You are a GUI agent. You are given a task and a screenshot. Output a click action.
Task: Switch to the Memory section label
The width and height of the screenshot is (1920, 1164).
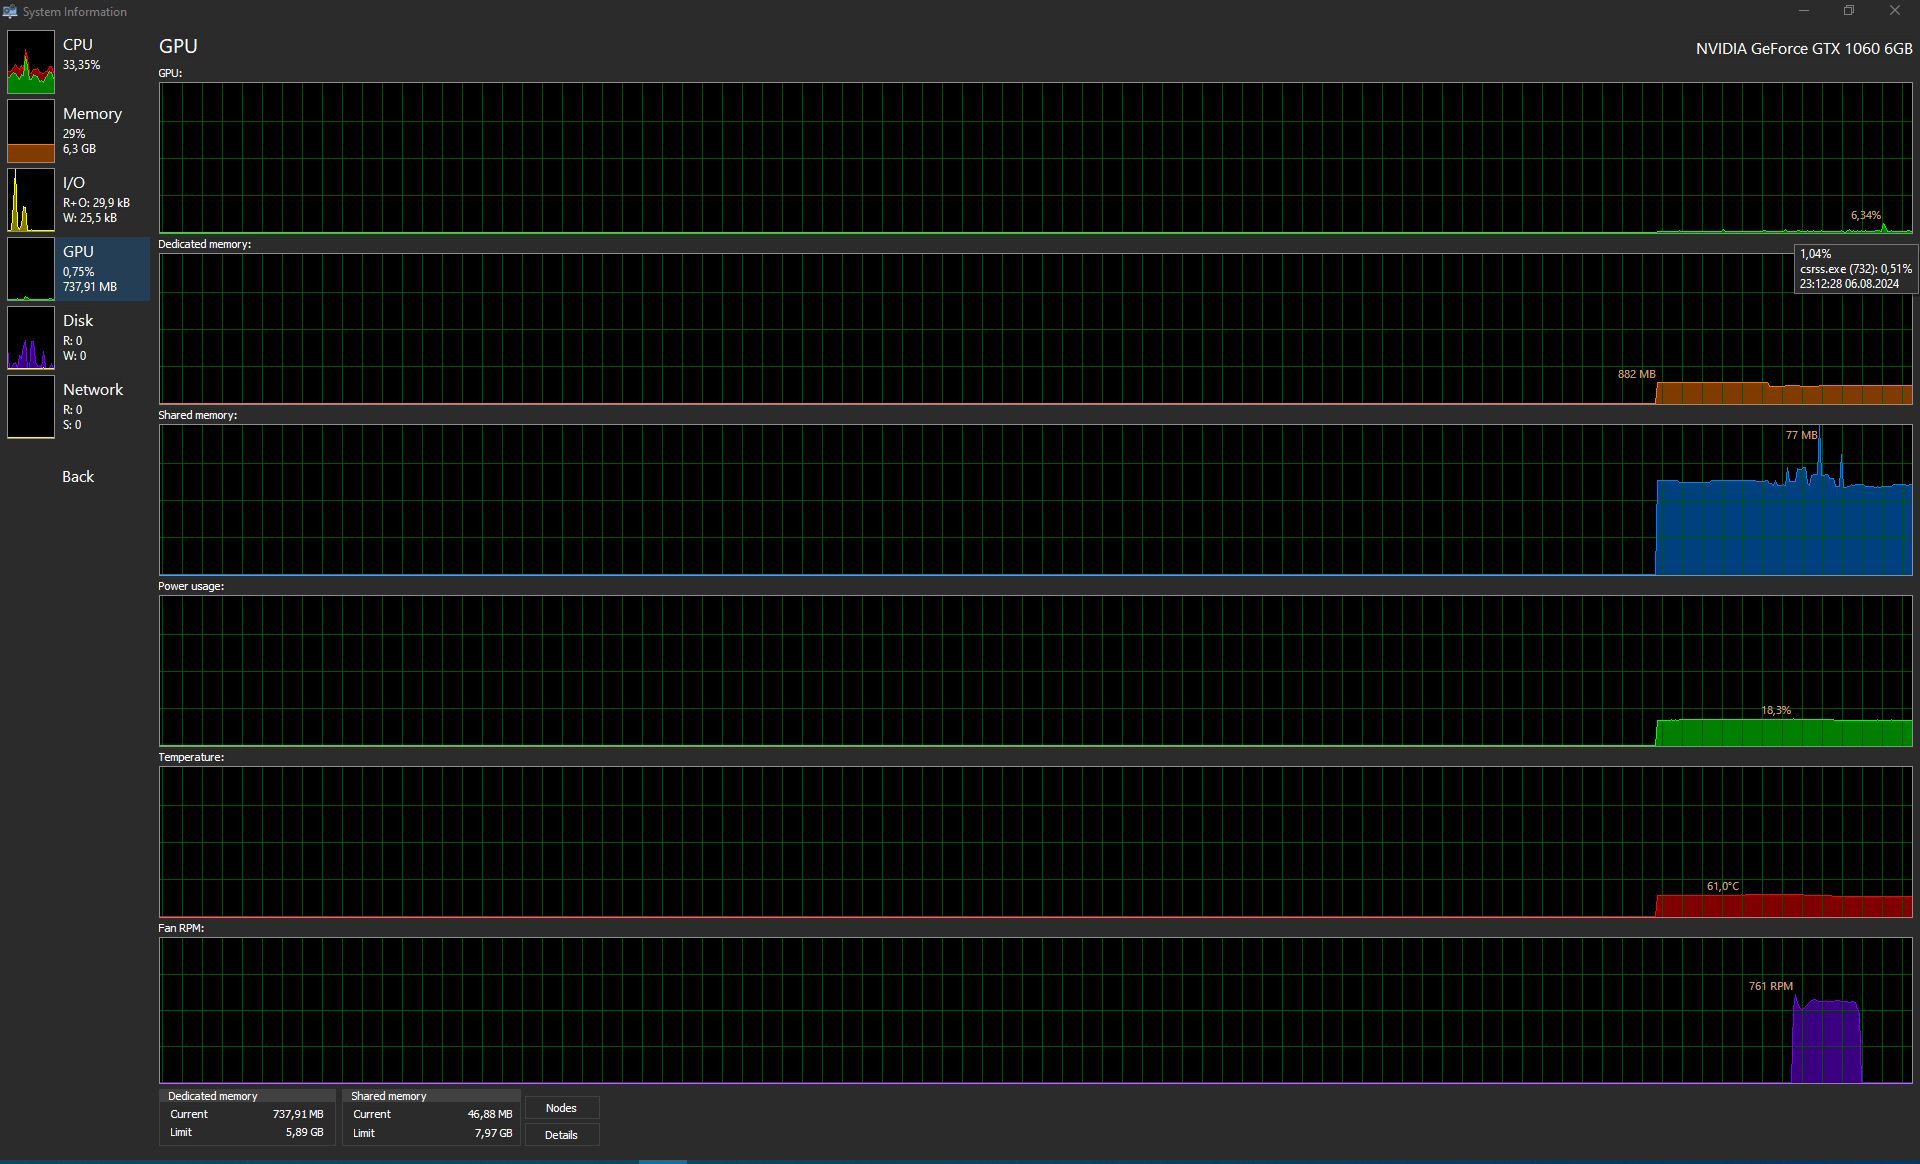pyautogui.click(x=92, y=114)
